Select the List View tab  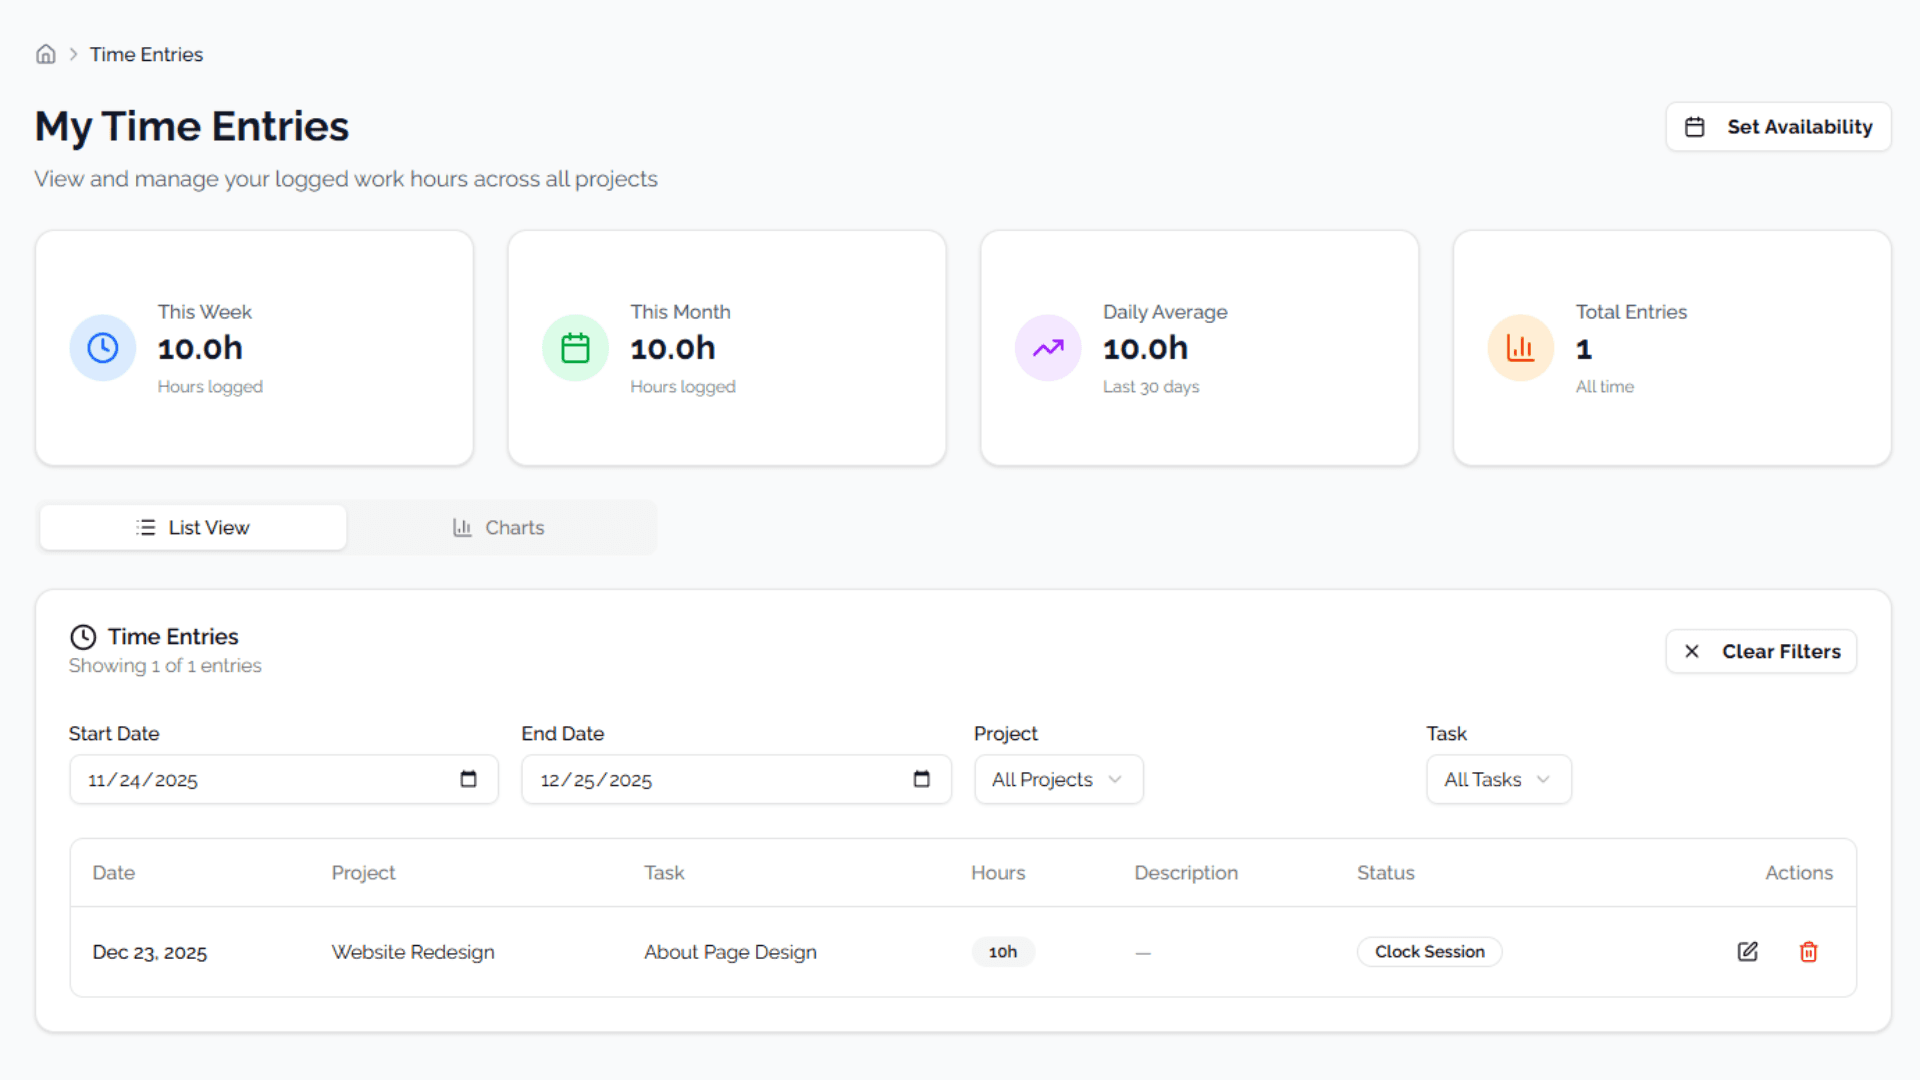coord(192,527)
